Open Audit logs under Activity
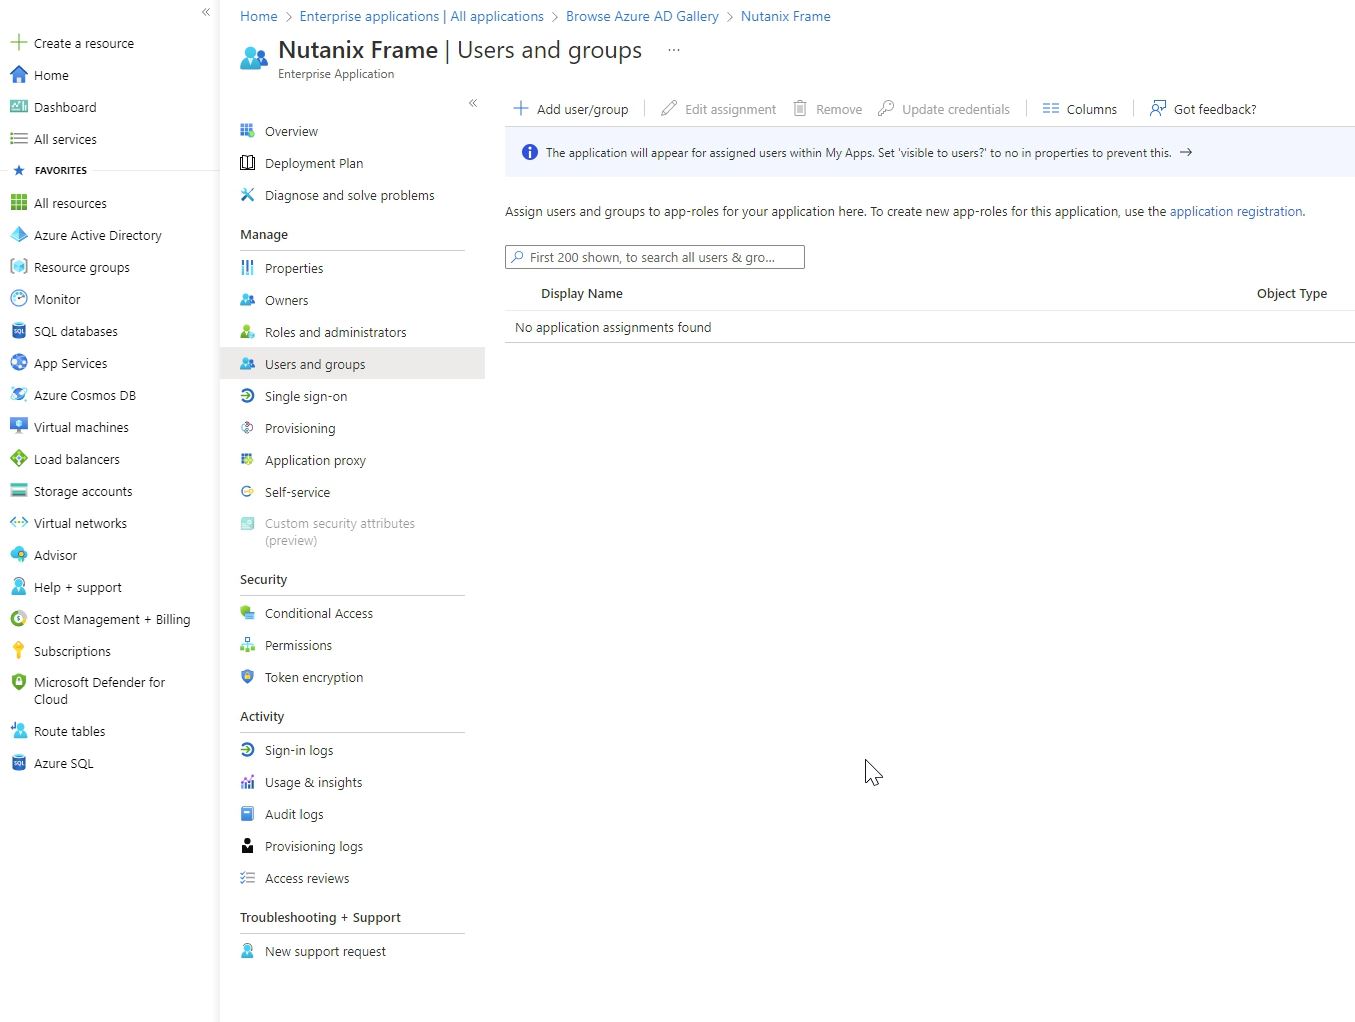1355x1022 pixels. (294, 814)
